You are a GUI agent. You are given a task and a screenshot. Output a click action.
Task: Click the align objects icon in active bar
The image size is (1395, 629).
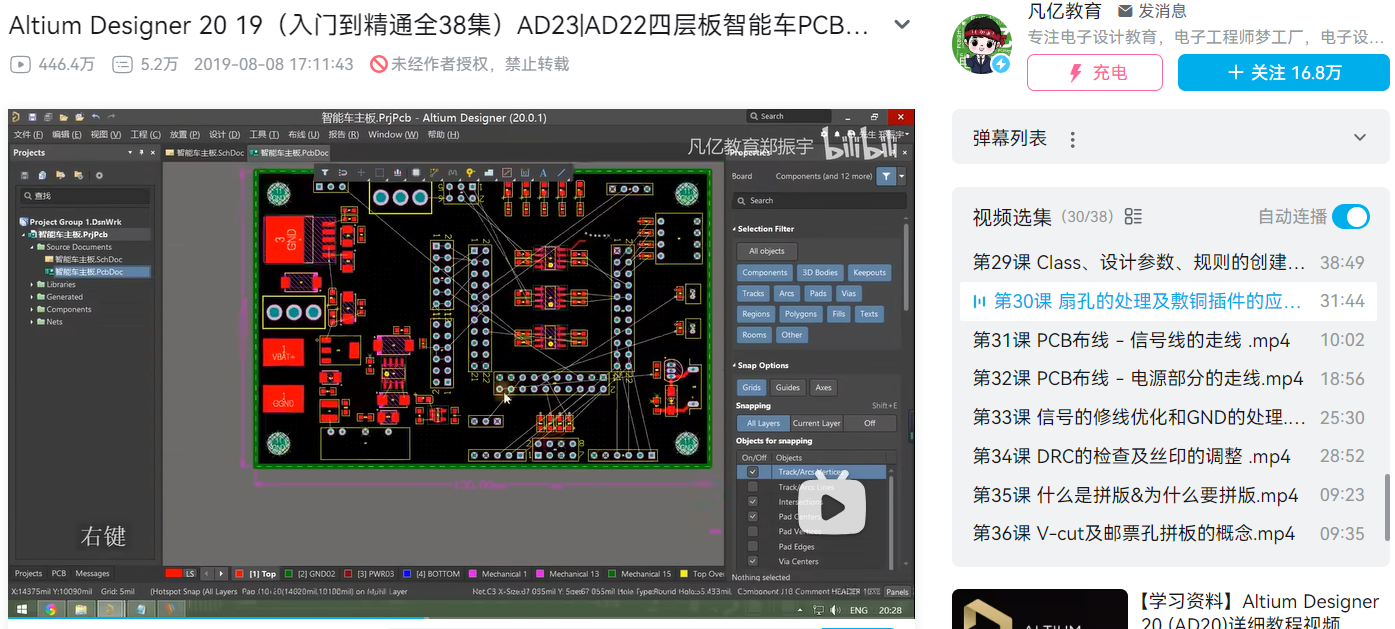click(x=398, y=172)
